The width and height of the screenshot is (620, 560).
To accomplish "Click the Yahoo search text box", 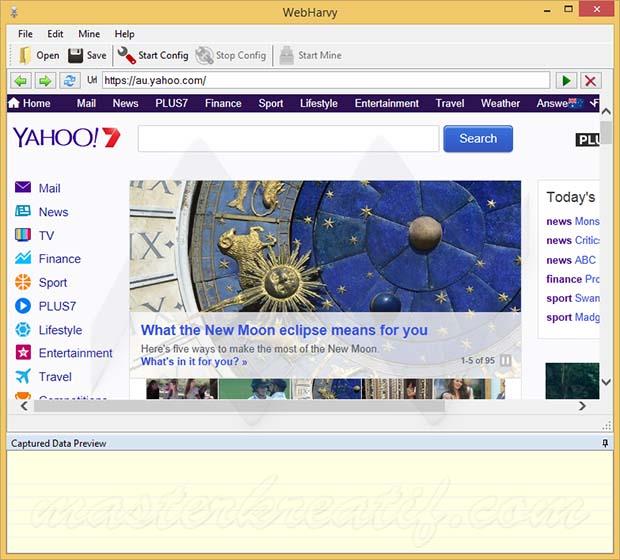I will pyautogui.click(x=288, y=138).
